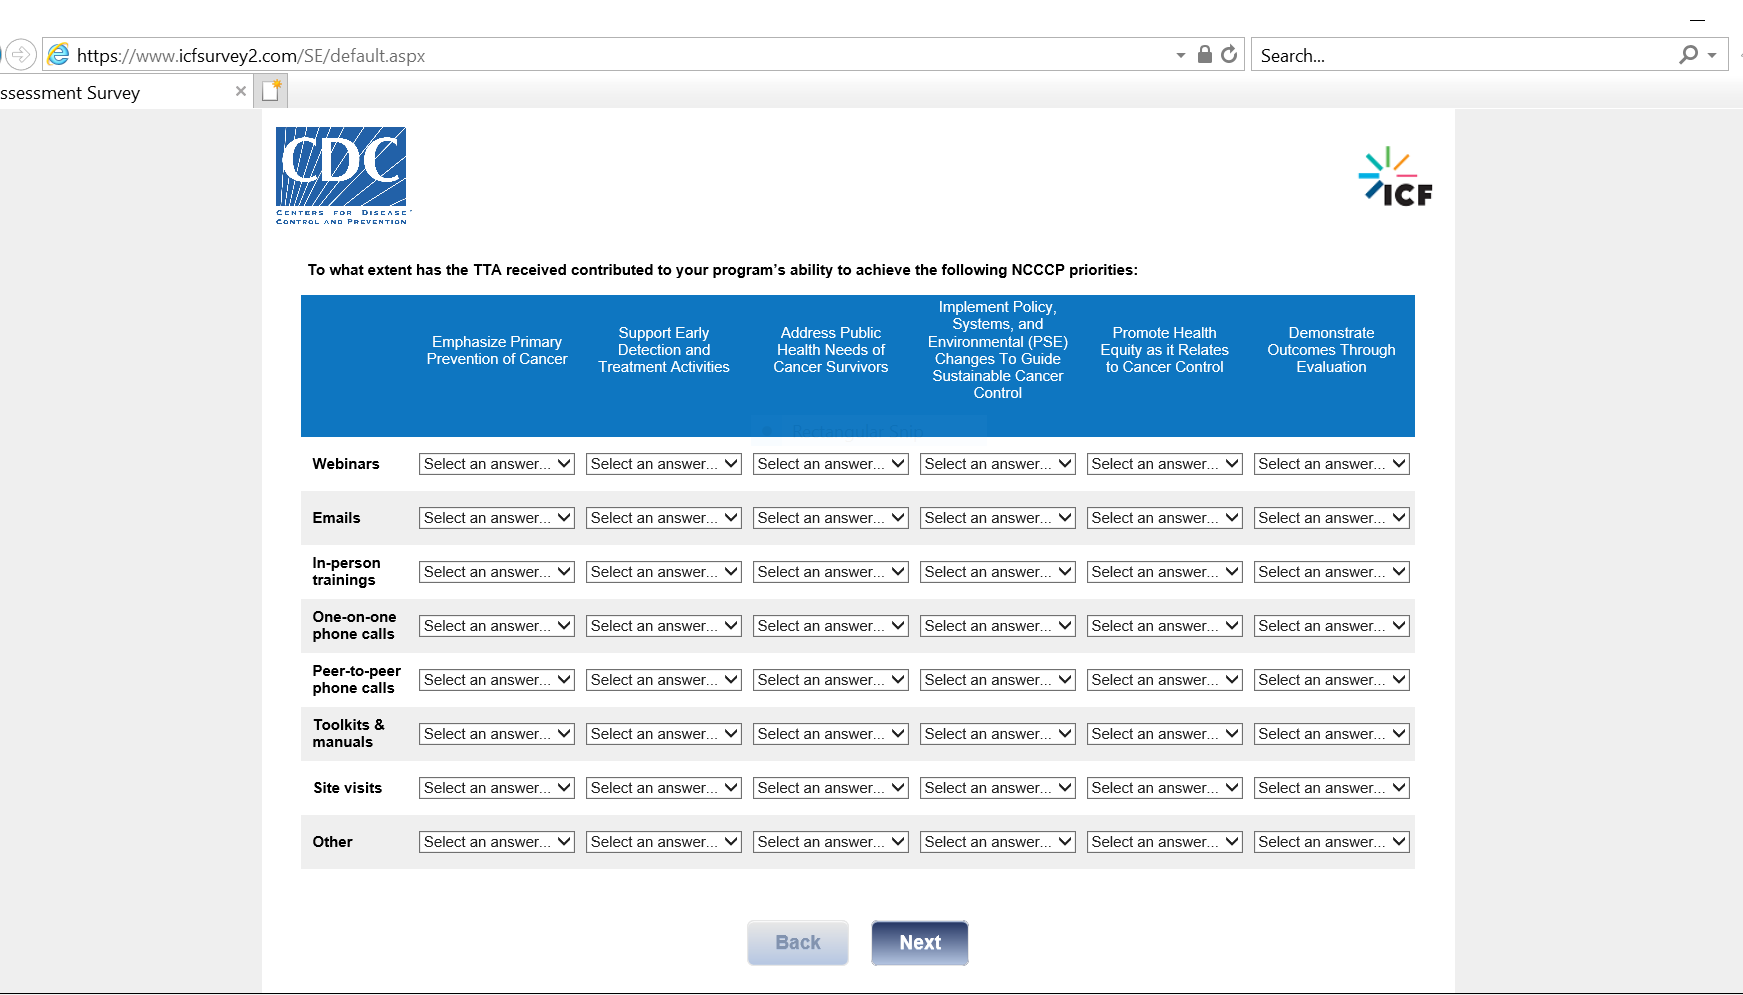Open the new tab button

(271, 91)
